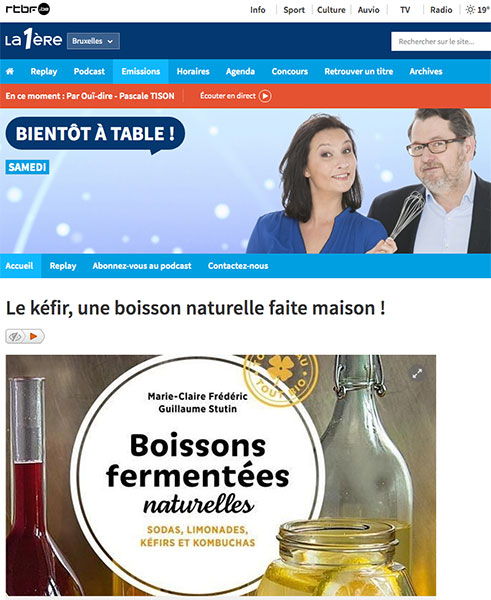Play live stream with circular play icon
The image size is (491, 600).
tap(265, 96)
